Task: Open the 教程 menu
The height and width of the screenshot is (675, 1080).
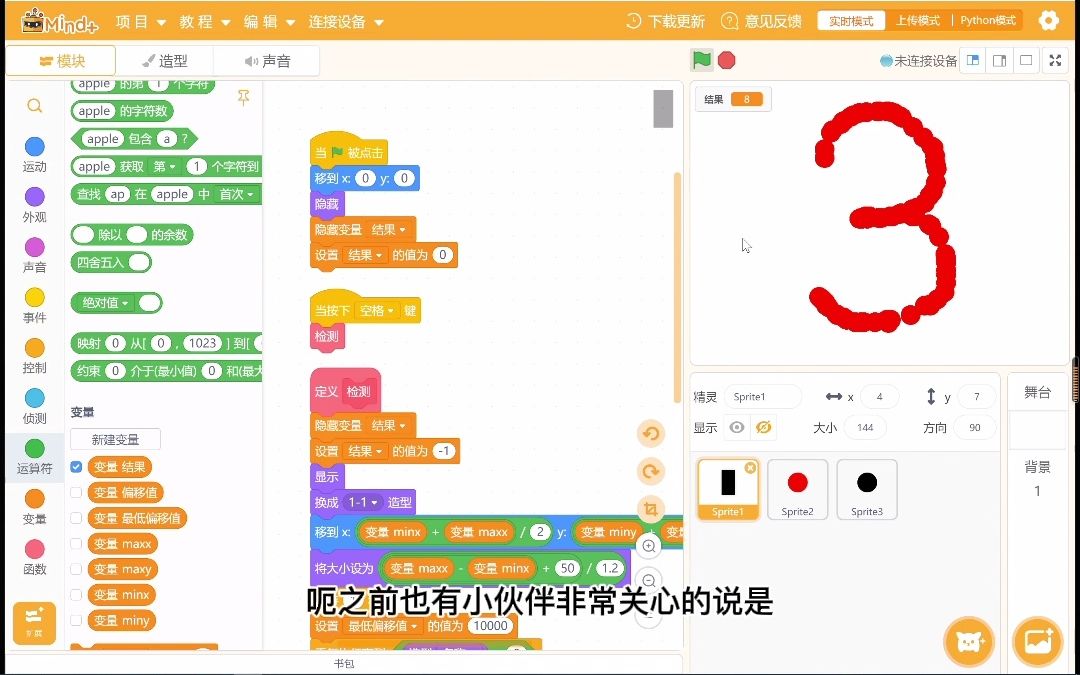Action: (198, 20)
